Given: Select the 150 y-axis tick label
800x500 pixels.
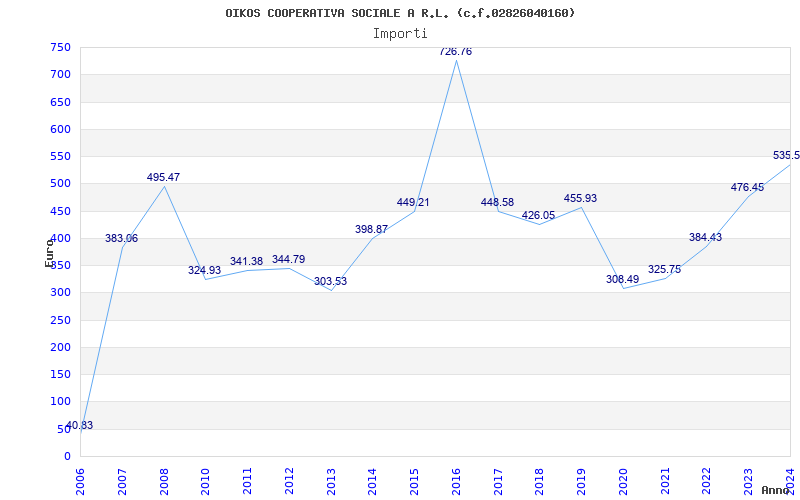Looking at the screenshot, I should (60, 375).
